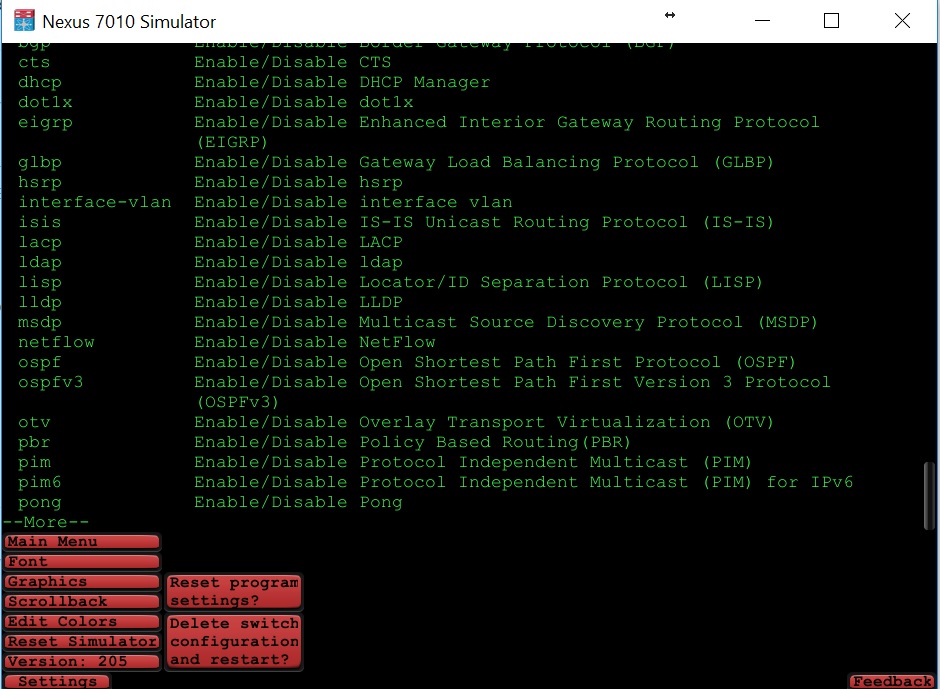Click the 'lisp' feature name
This screenshot has width=940, height=689.
point(40,282)
